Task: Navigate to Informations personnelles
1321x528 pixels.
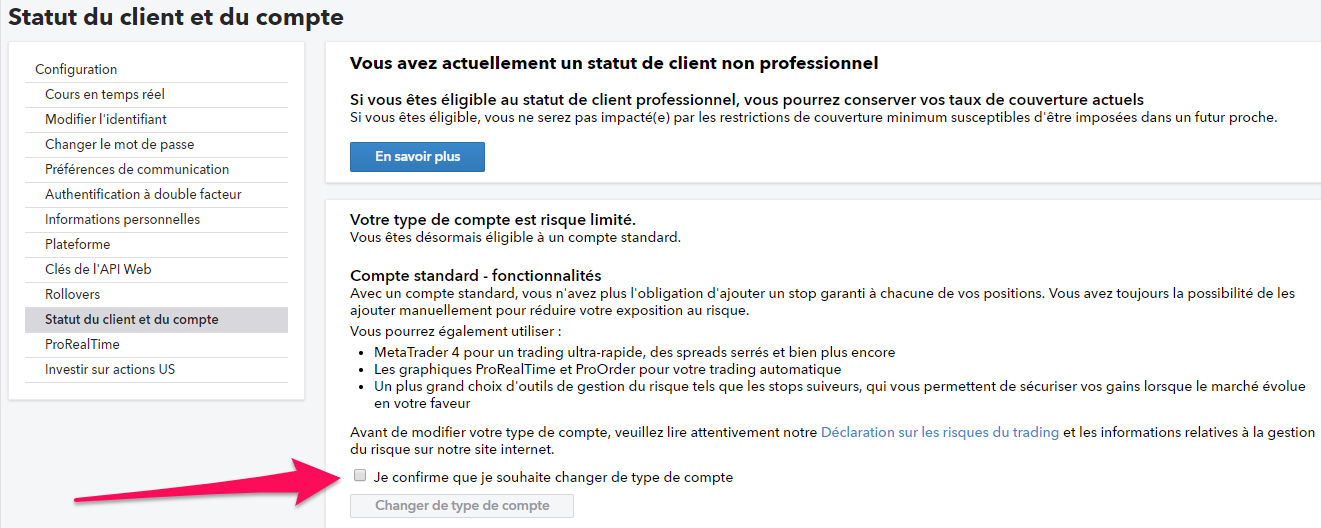Action: tap(122, 219)
